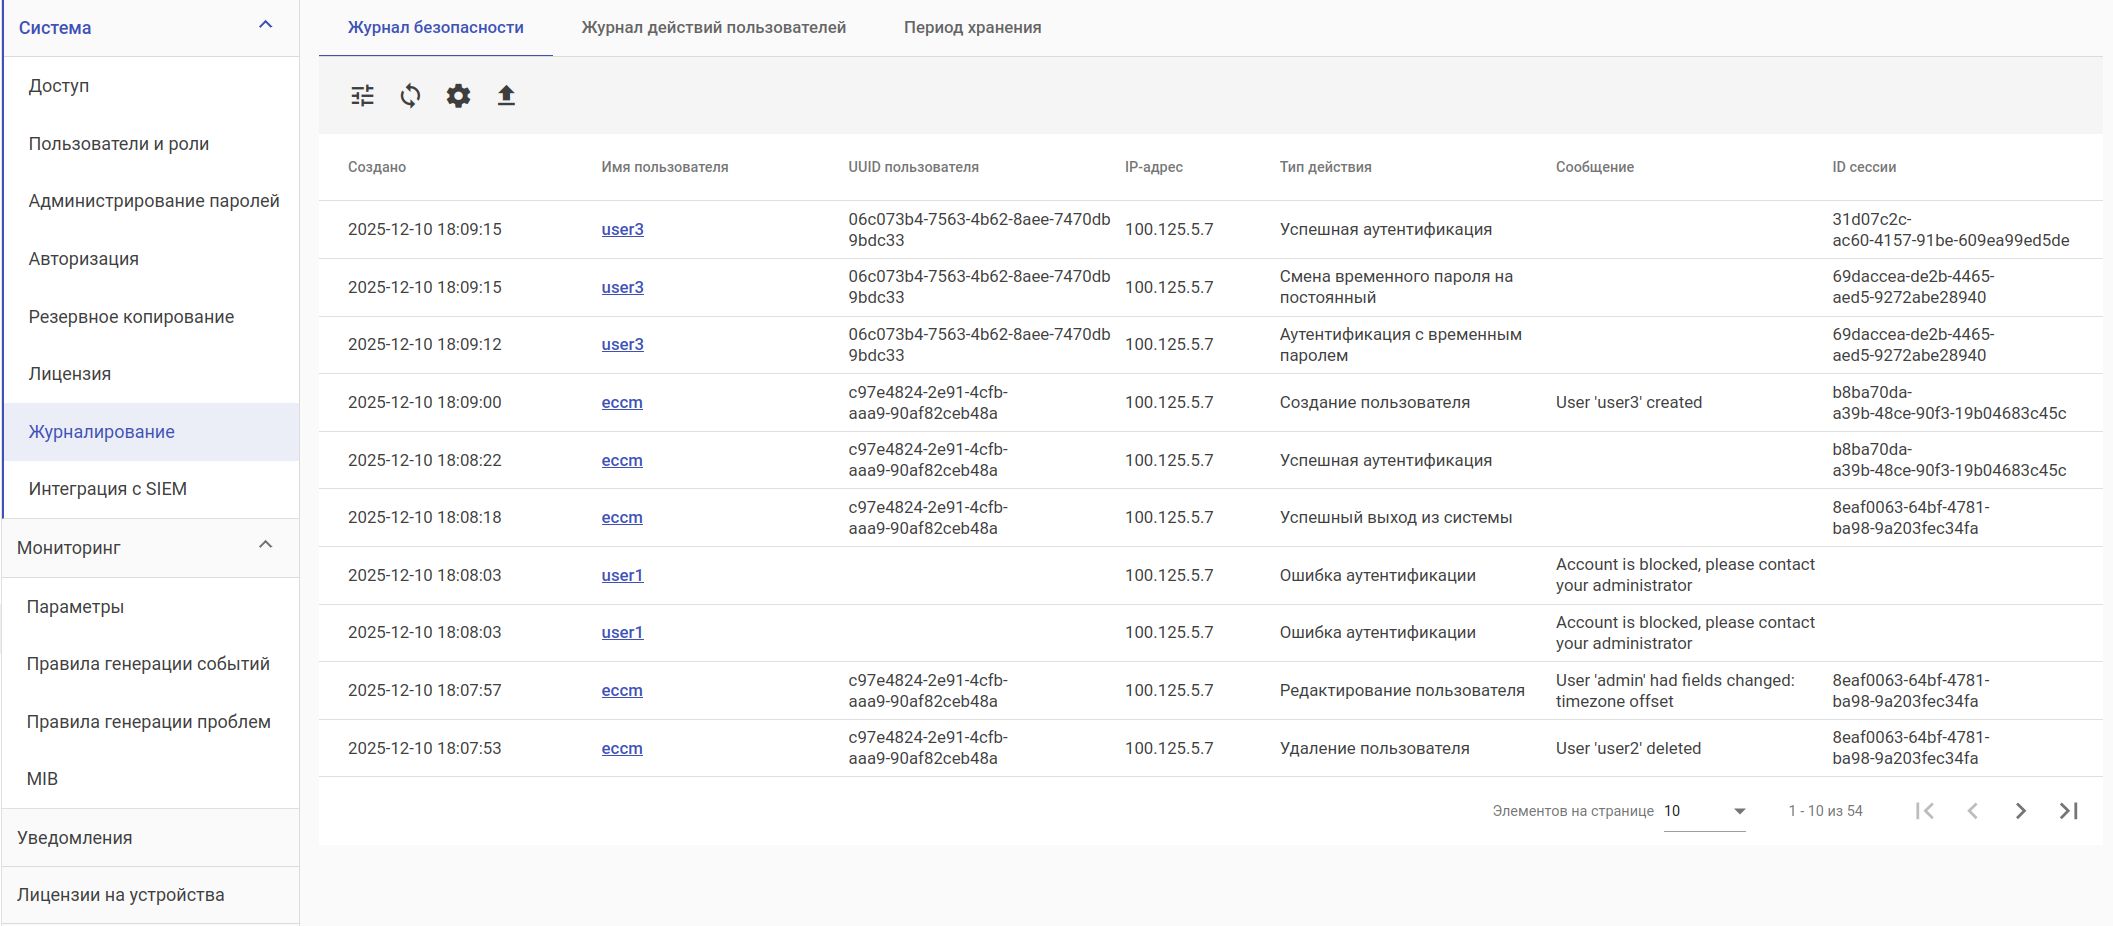
Task: Click eccm link for Создание пользователя row
Action: [621, 403]
